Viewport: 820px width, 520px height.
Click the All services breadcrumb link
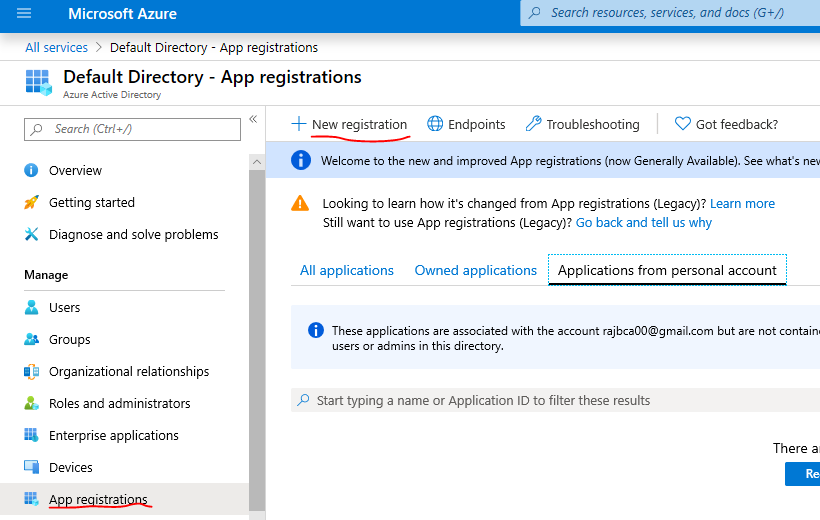(x=56, y=48)
